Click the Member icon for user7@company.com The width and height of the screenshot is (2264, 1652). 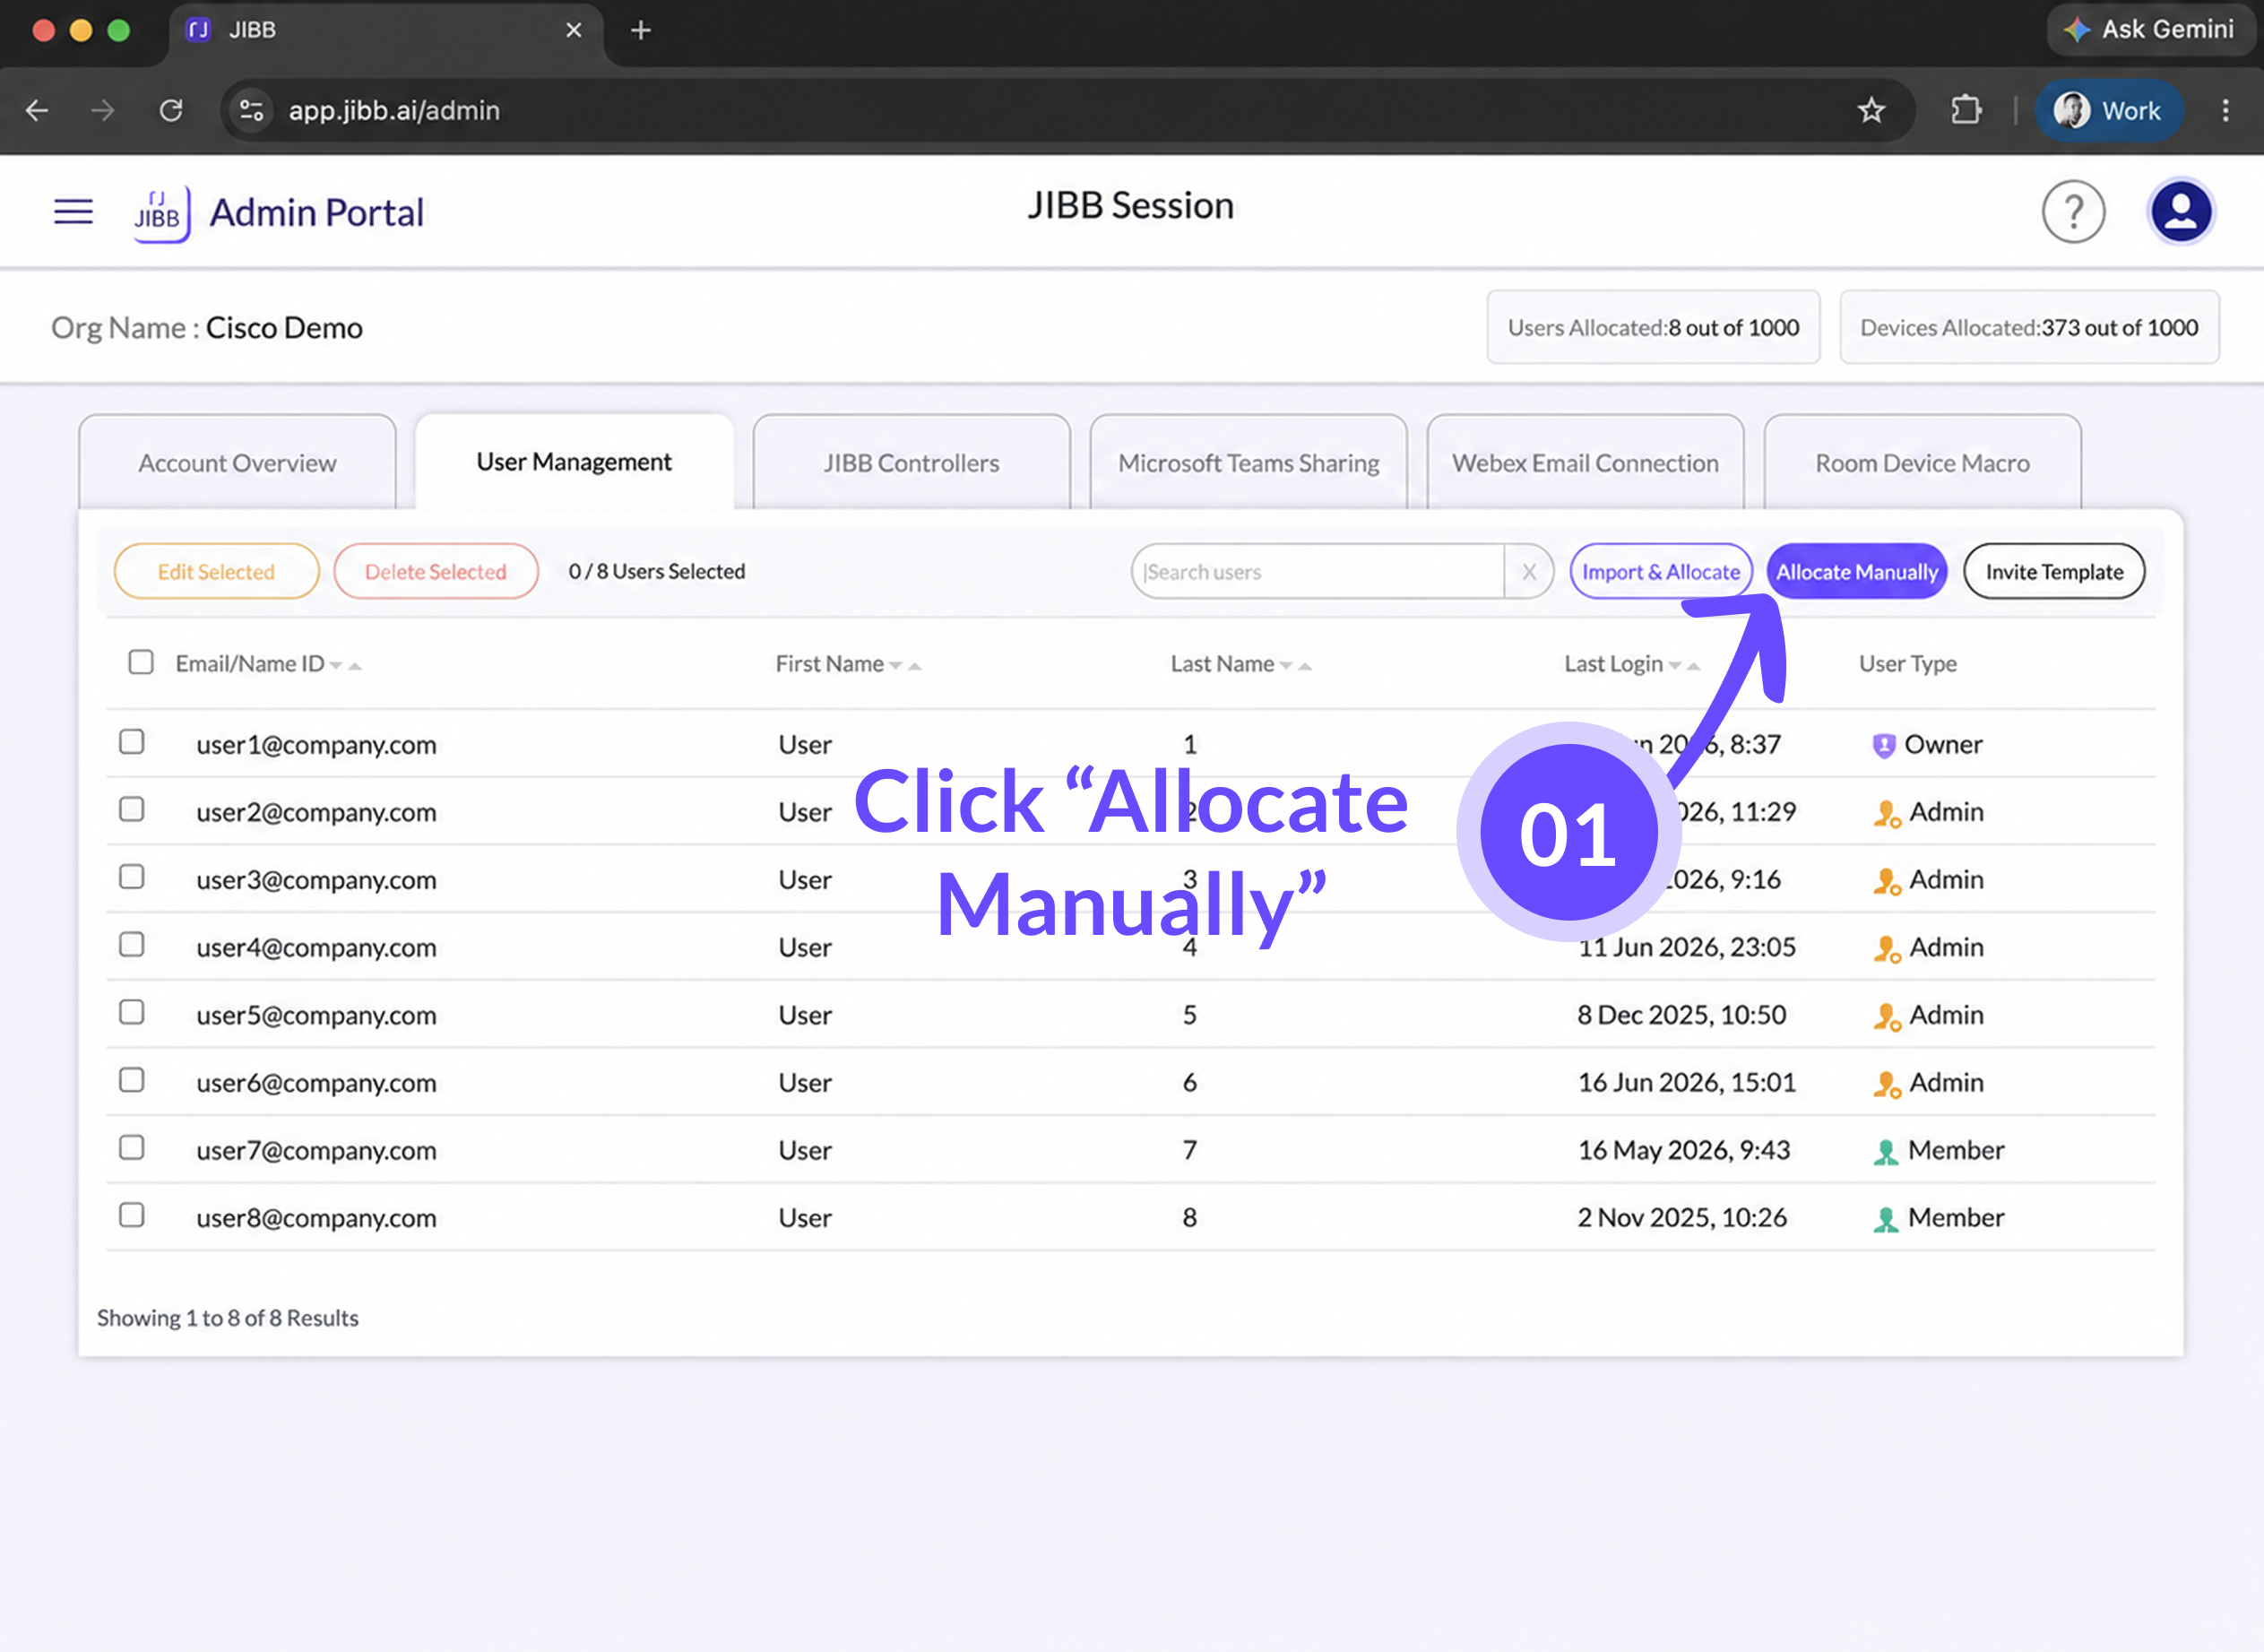tap(1885, 1152)
